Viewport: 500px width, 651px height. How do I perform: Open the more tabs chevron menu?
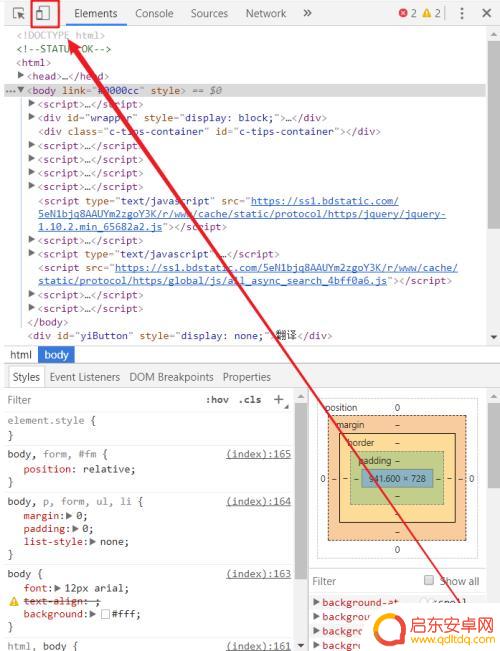(x=307, y=13)
